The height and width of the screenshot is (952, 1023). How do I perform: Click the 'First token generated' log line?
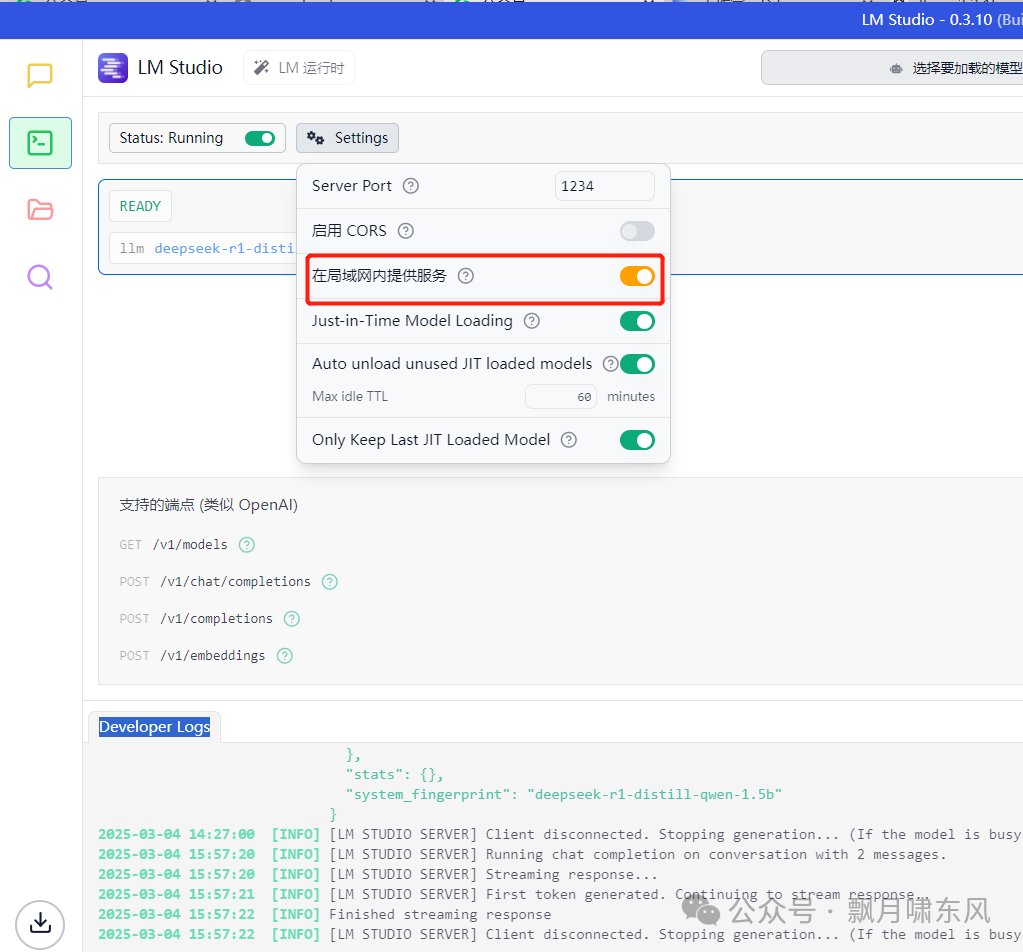pyautogui.click(x=513, y=895)
